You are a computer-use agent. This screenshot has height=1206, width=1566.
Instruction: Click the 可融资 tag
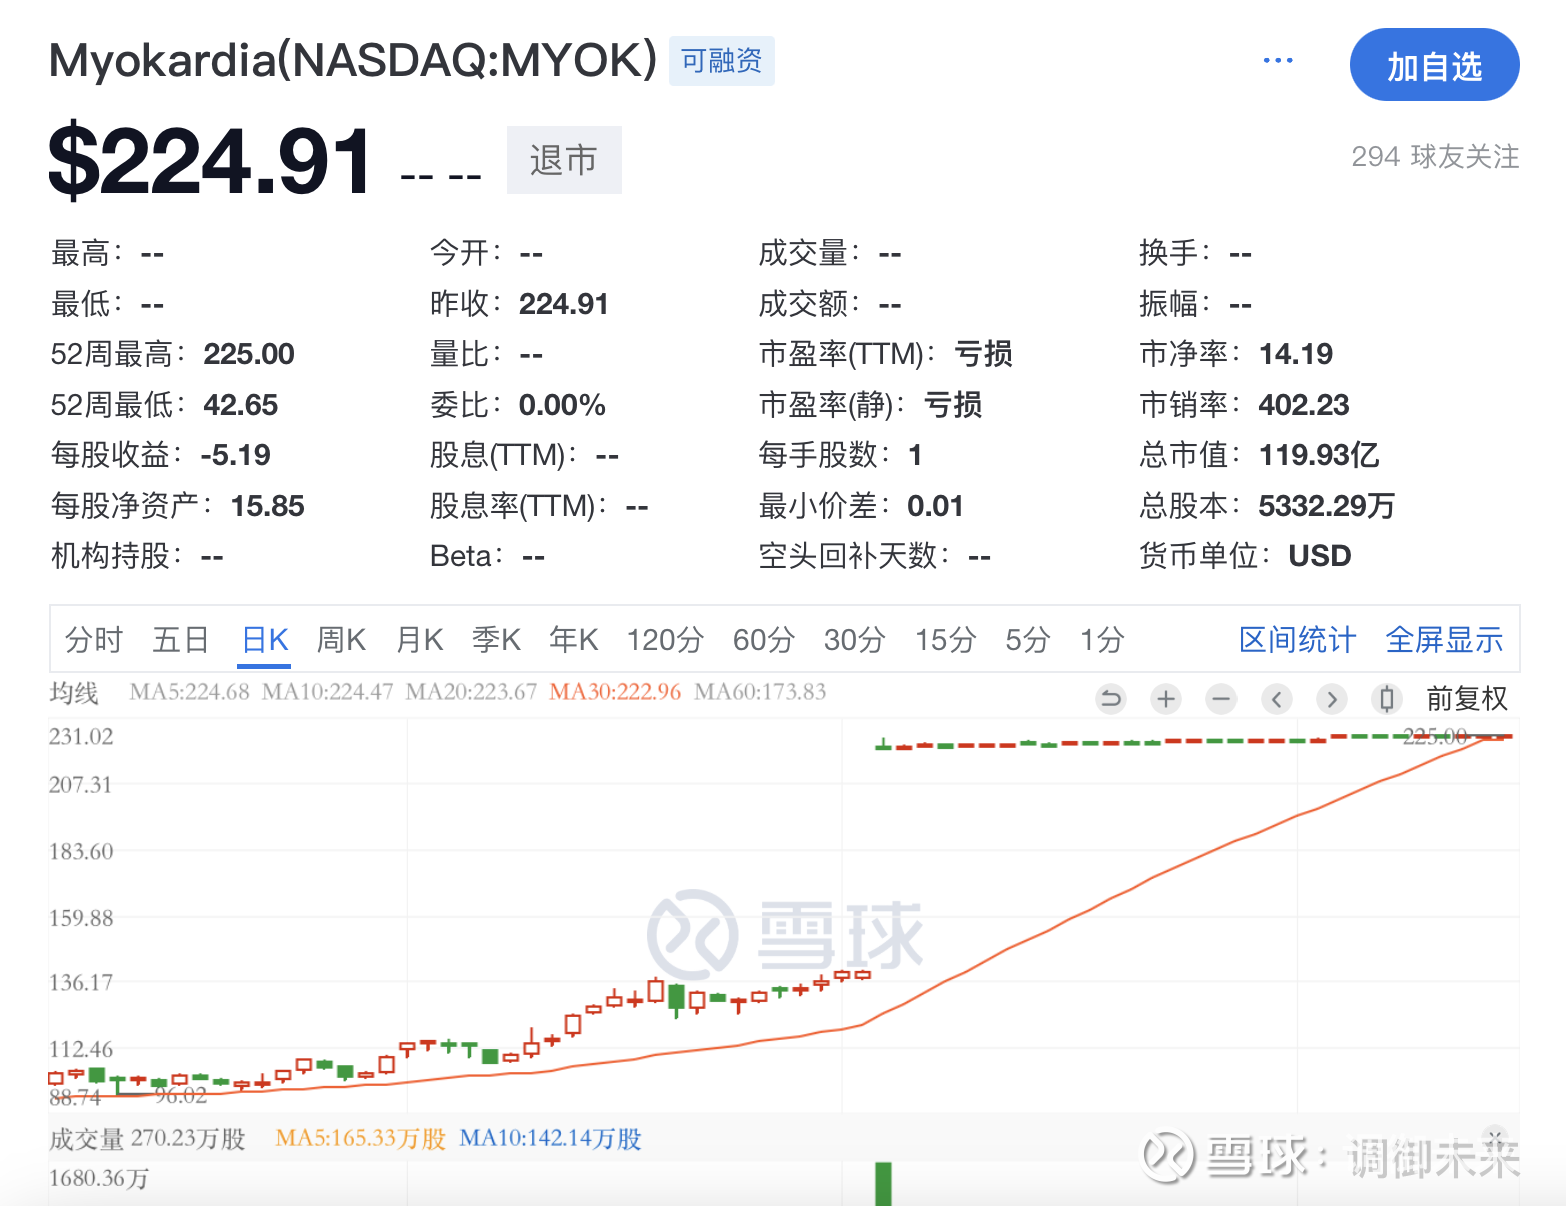coord(722,61)
